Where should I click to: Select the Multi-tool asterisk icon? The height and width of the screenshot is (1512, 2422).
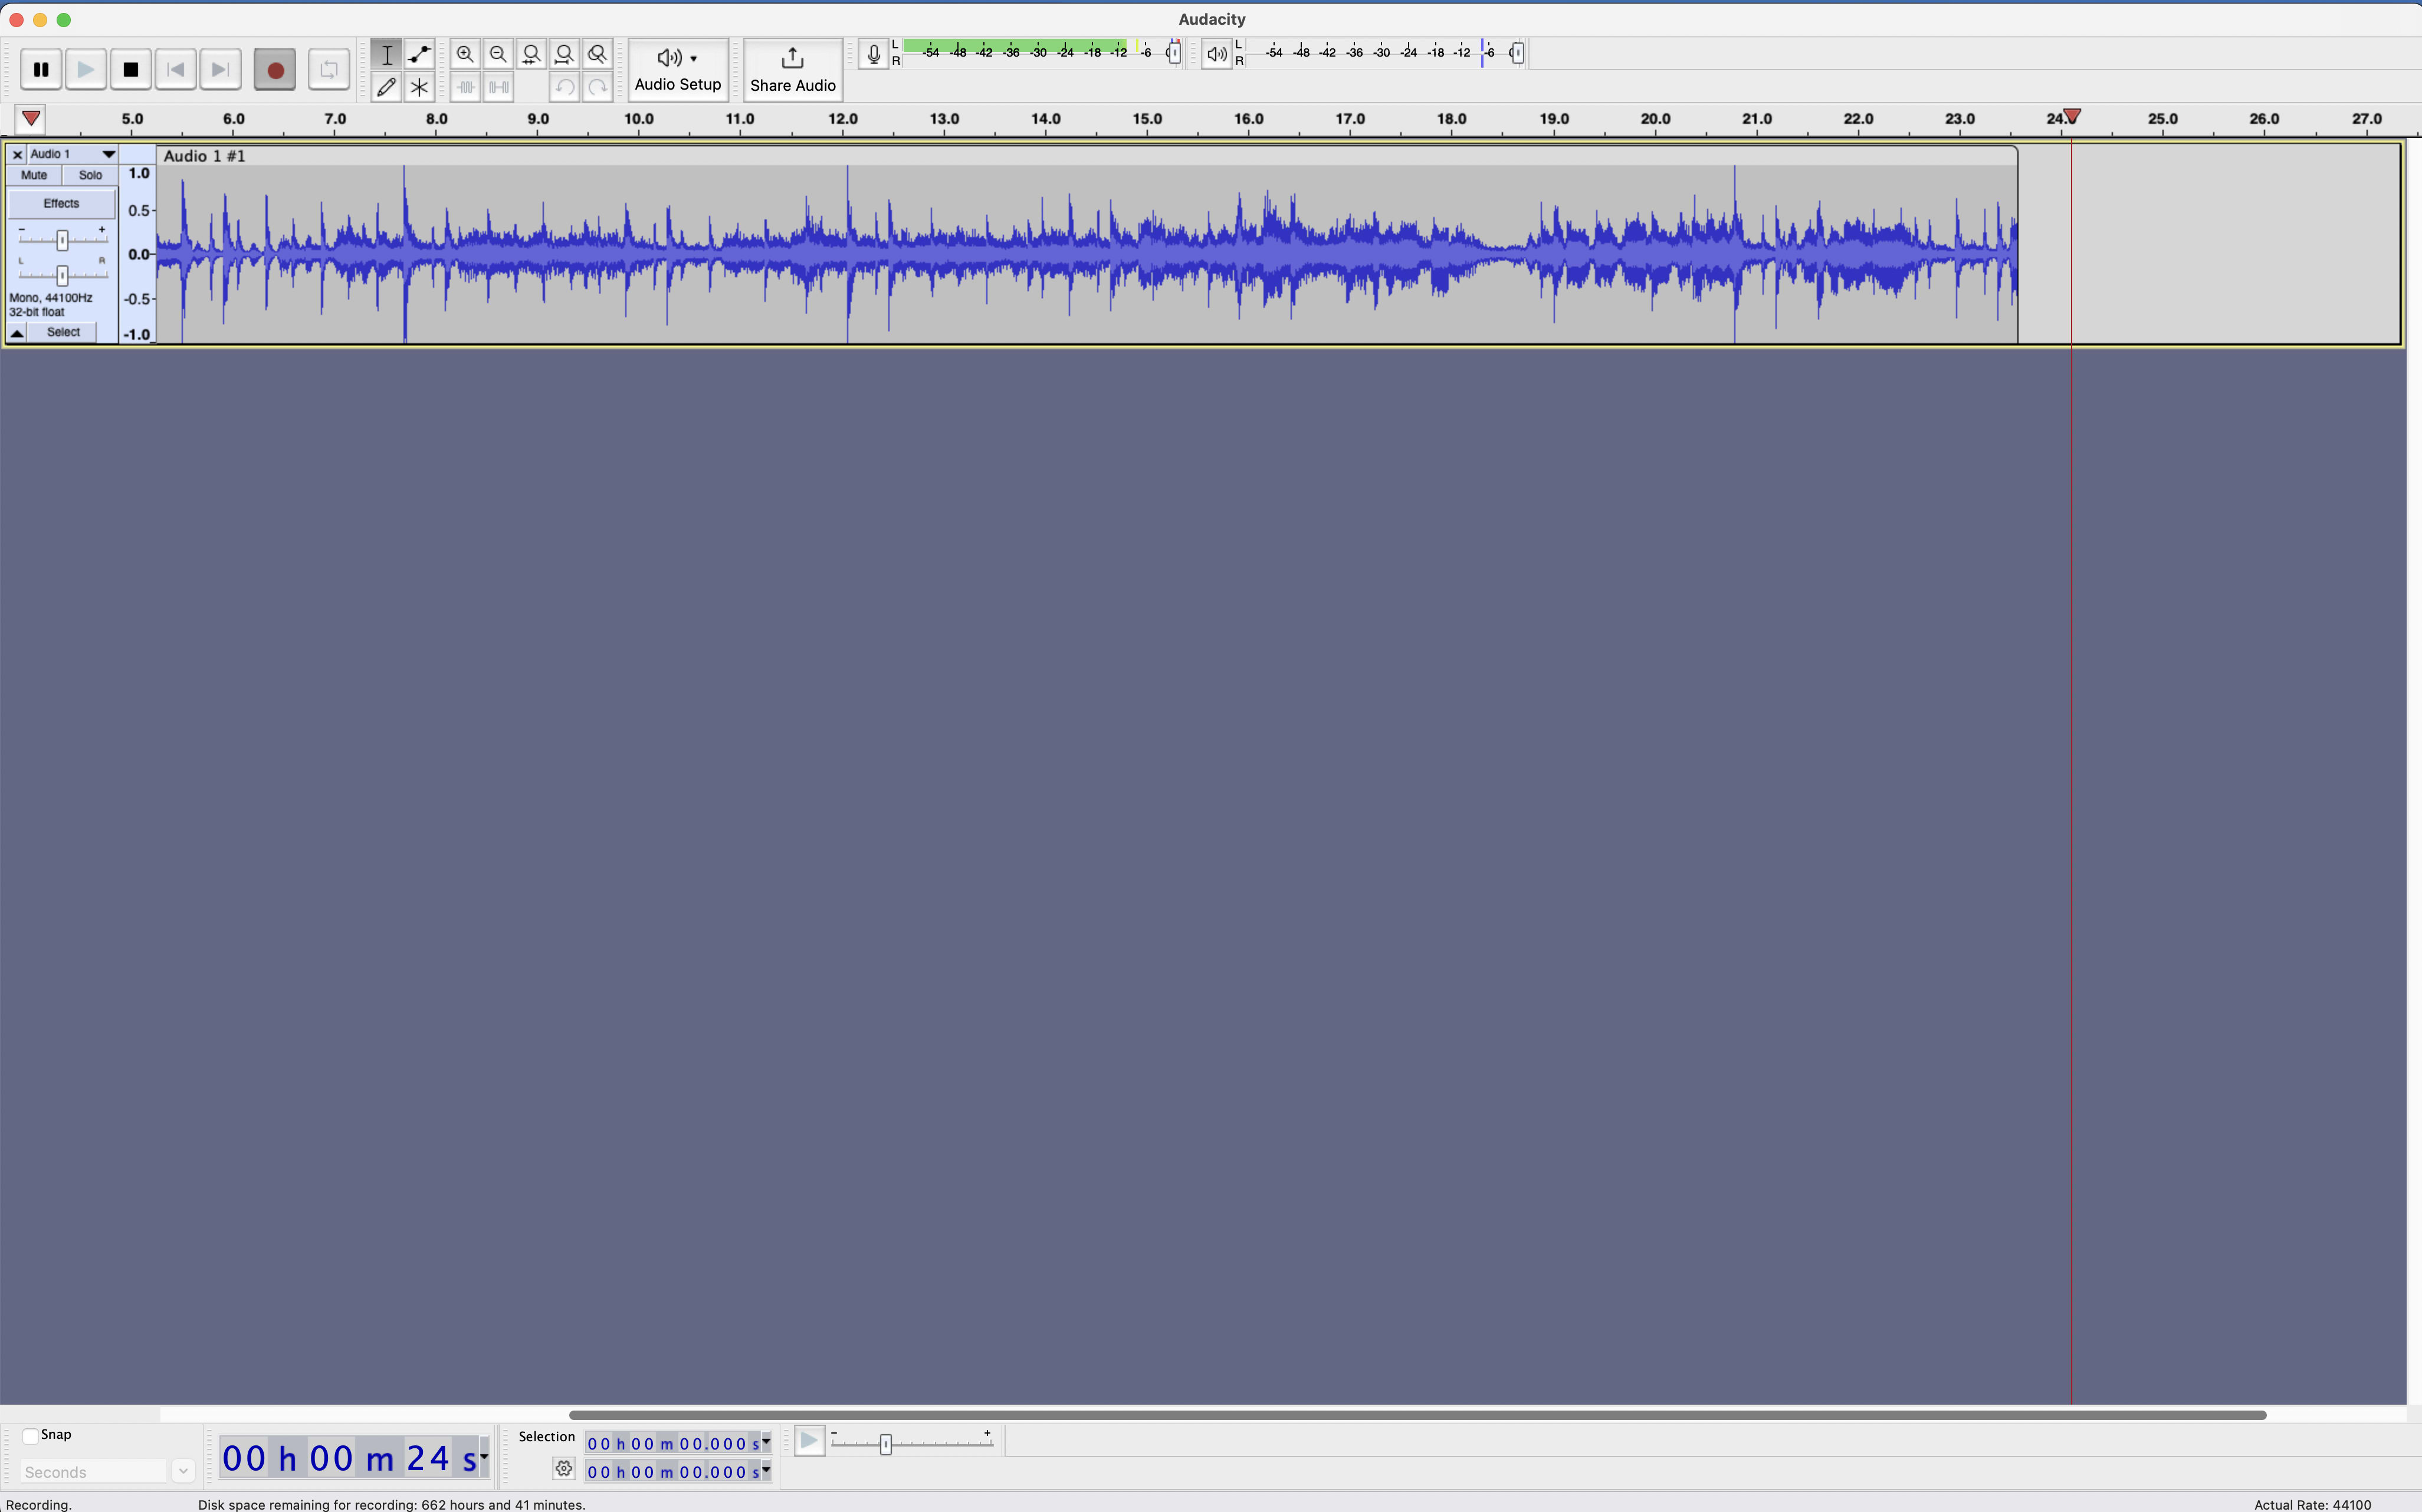click(419, 88)
